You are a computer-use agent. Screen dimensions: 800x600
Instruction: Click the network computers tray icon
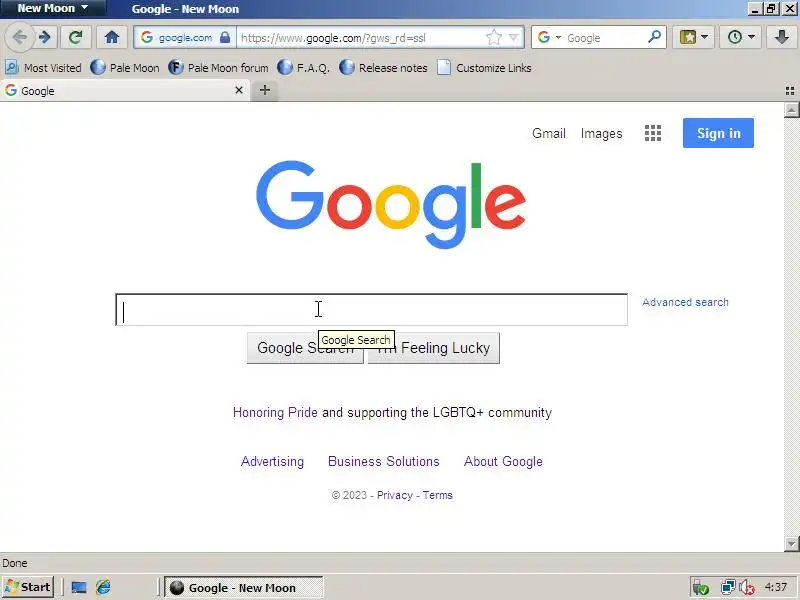(728, 588)
